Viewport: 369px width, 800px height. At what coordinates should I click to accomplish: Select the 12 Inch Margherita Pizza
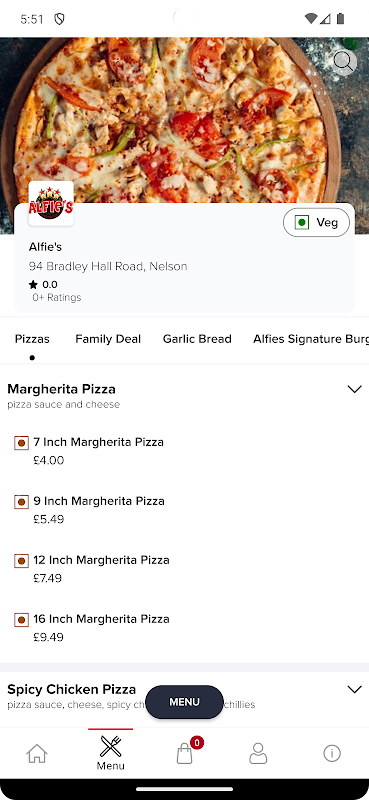pyautogui.click(x=102, y=569)
